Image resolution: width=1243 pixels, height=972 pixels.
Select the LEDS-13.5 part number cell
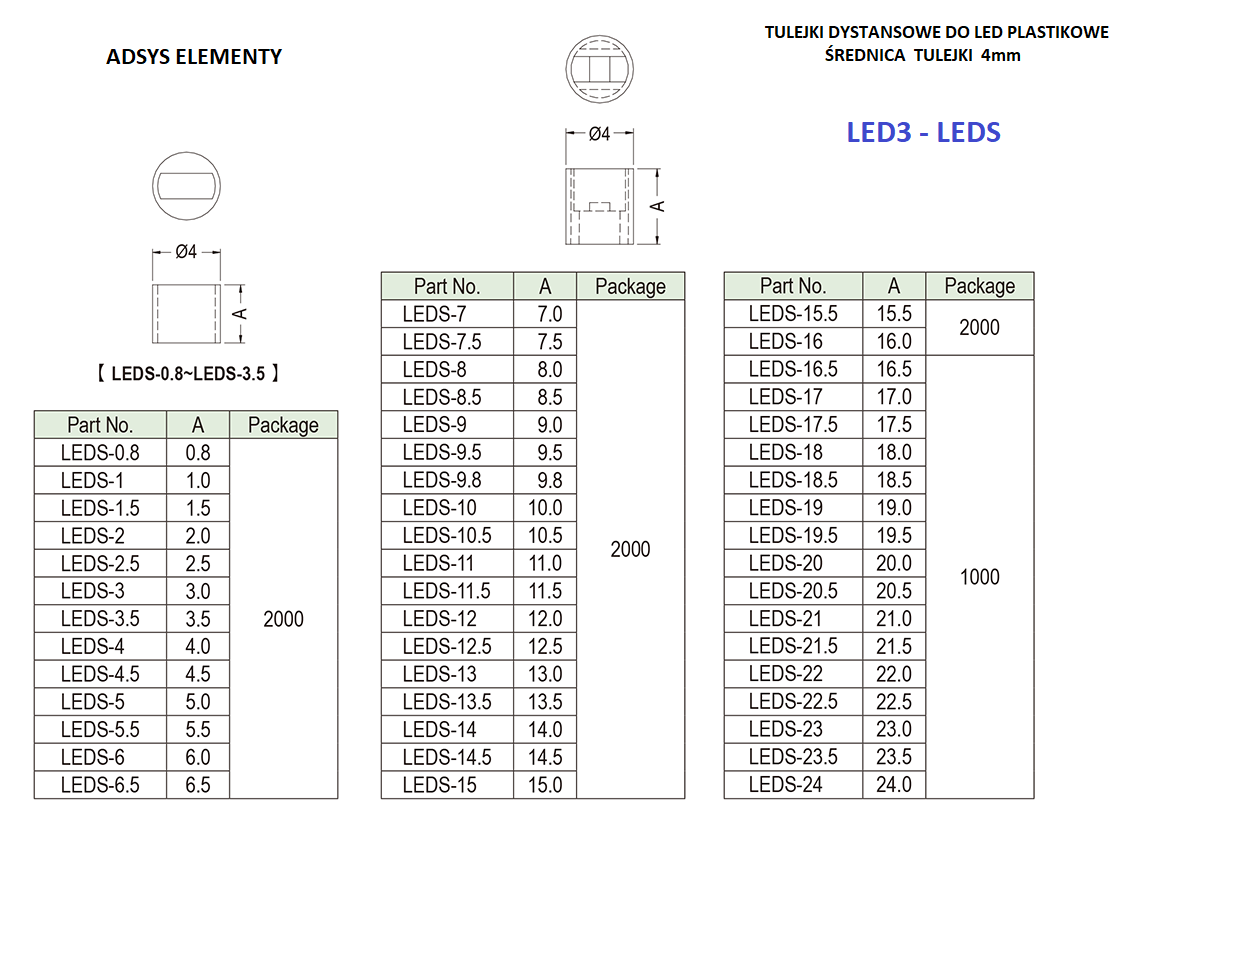[447, 702]
